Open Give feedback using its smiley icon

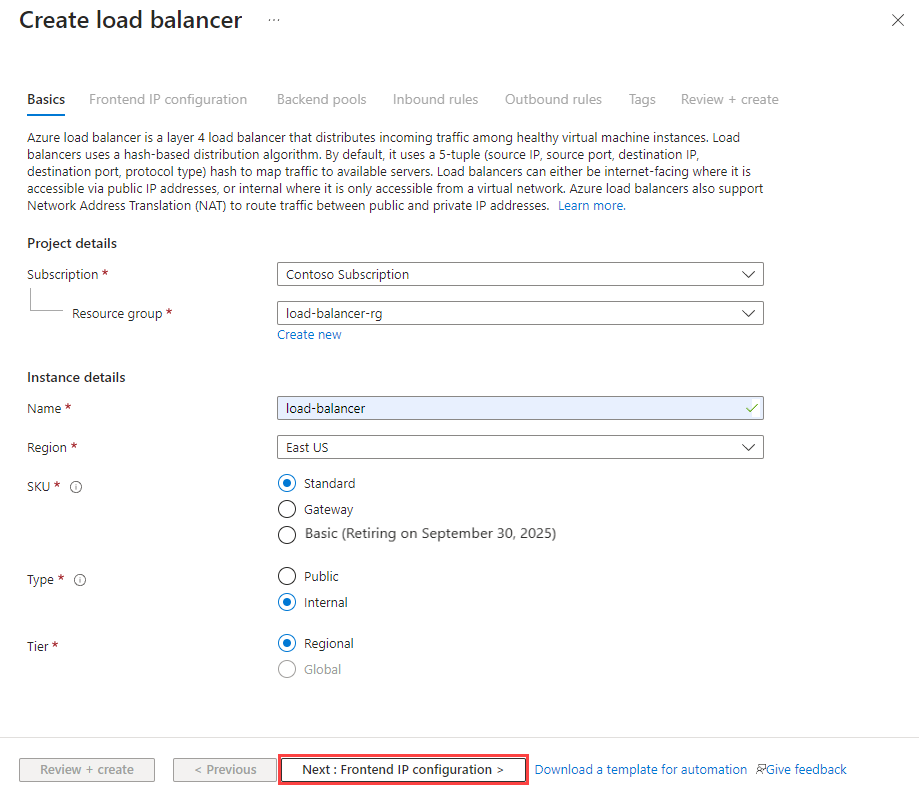pos(762,769)
